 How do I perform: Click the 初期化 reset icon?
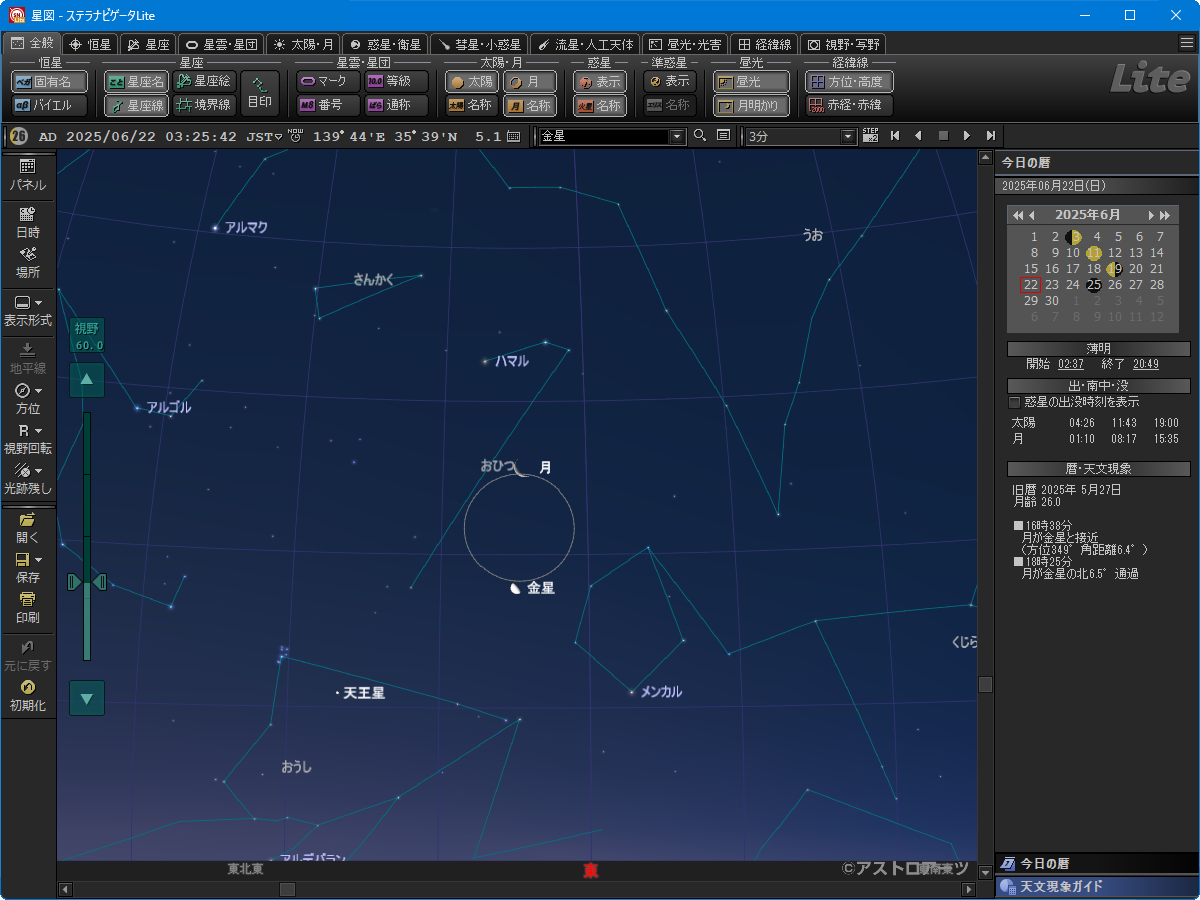click(x=28, y=695)
